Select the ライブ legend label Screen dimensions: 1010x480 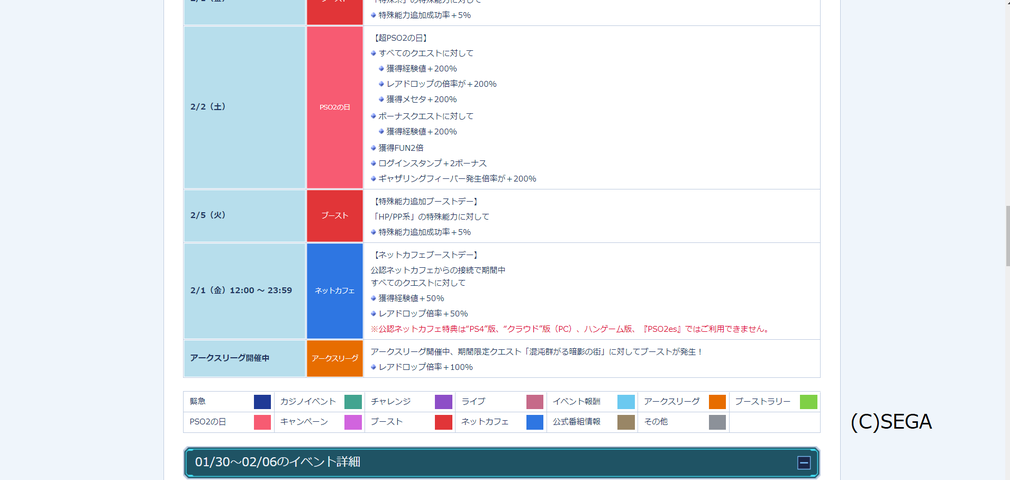click(x=473, y=401)
